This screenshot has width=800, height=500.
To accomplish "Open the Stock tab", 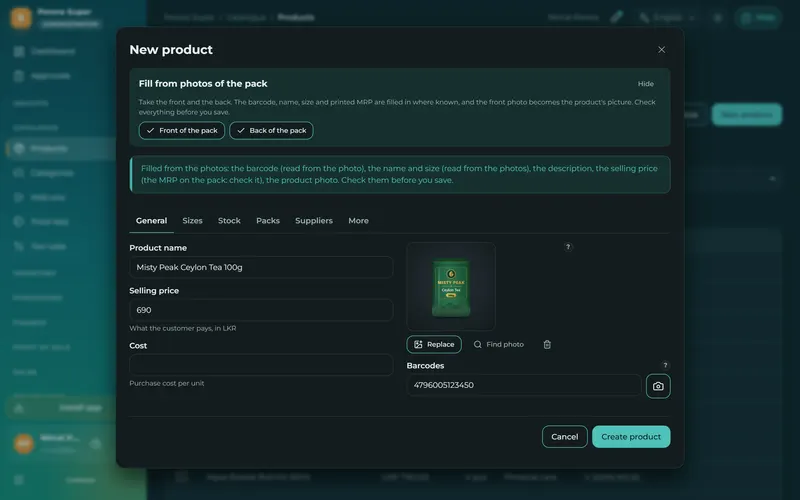I will click(229, 221).
